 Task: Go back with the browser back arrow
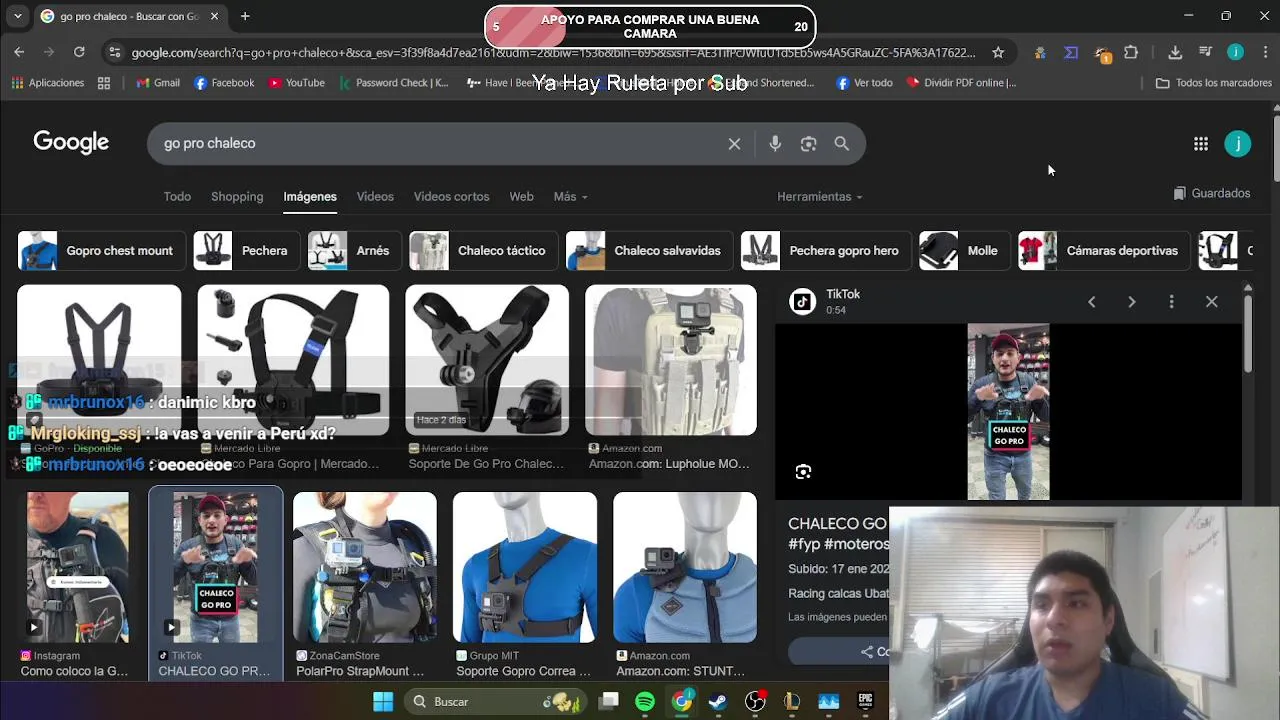pyautogui.click(x=19, y=52)
